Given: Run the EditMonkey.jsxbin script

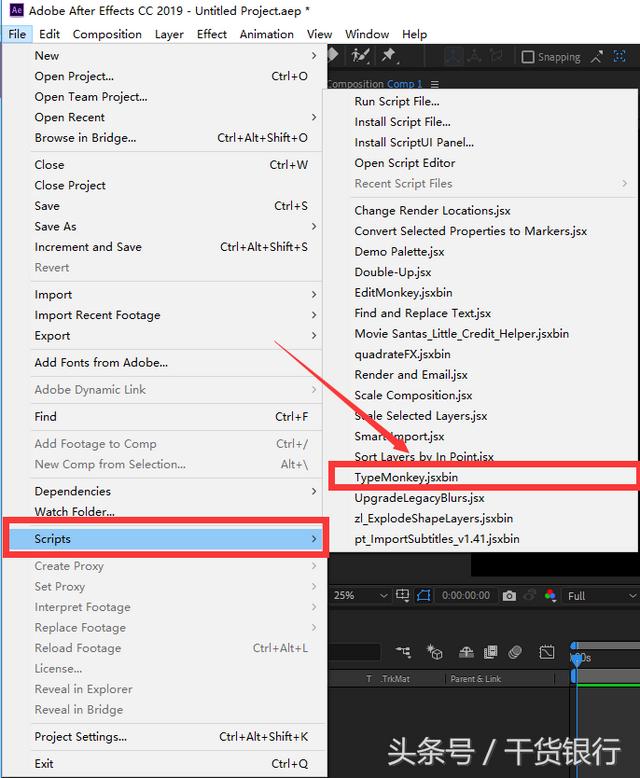Looking at the screenshot, I should 480,293.
